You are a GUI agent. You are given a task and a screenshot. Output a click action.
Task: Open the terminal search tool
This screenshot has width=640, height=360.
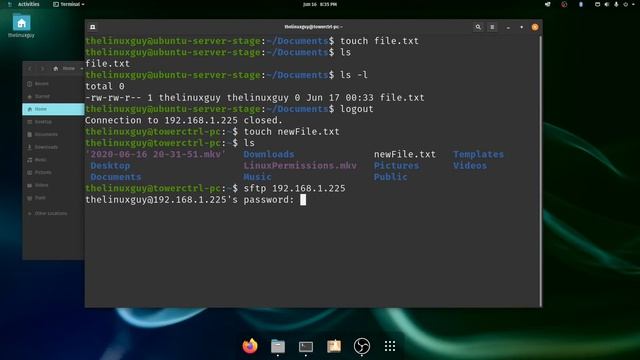(478, 27)
